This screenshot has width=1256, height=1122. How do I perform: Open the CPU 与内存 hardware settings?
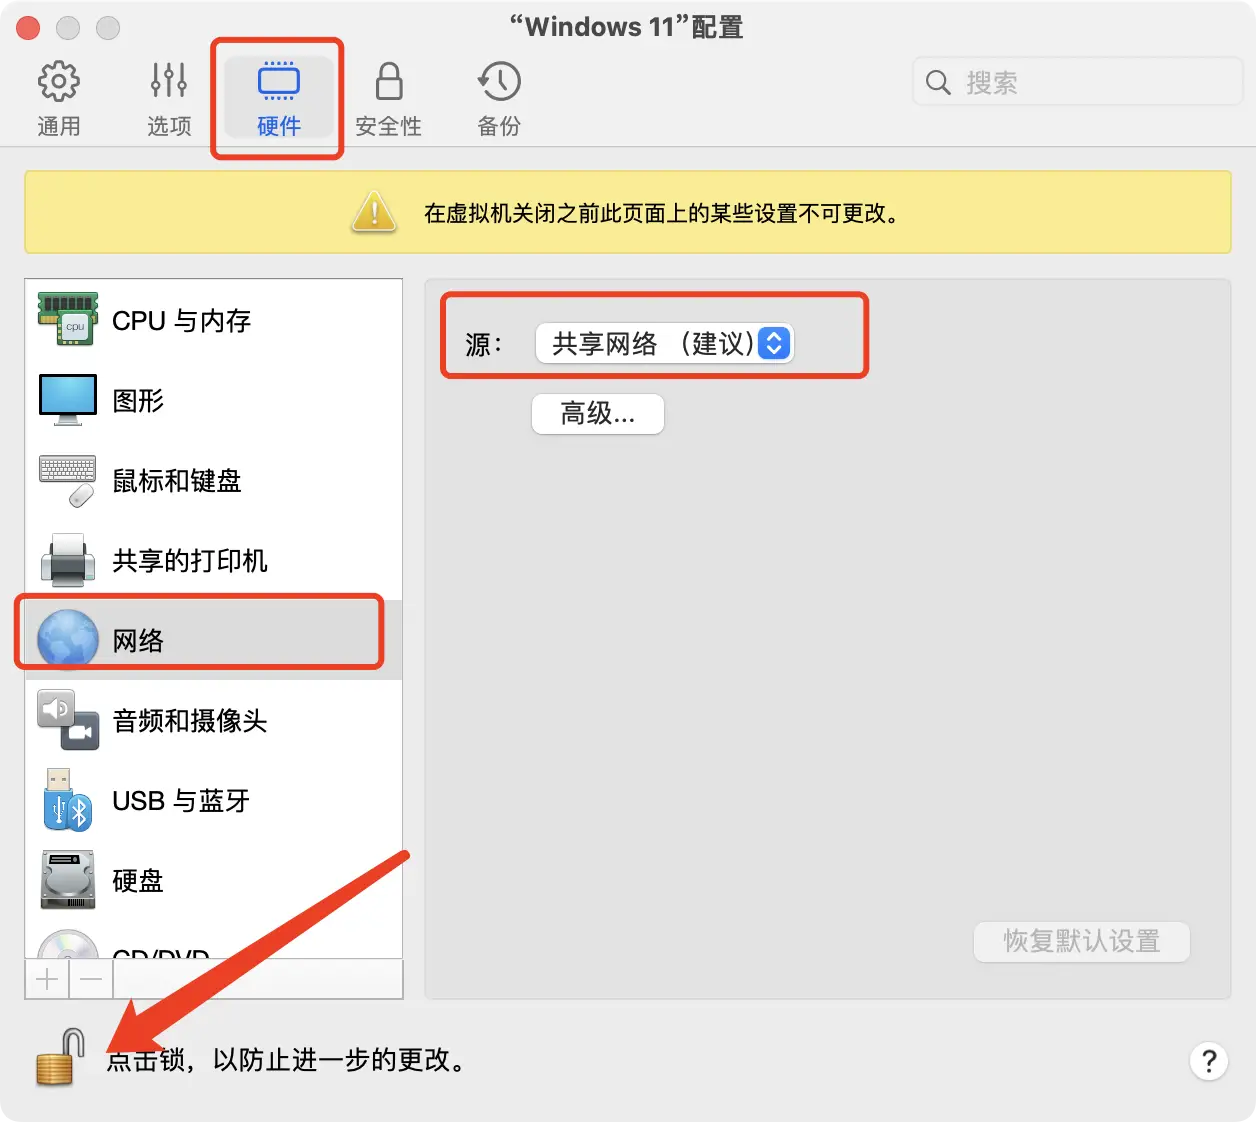click(181, 321)
